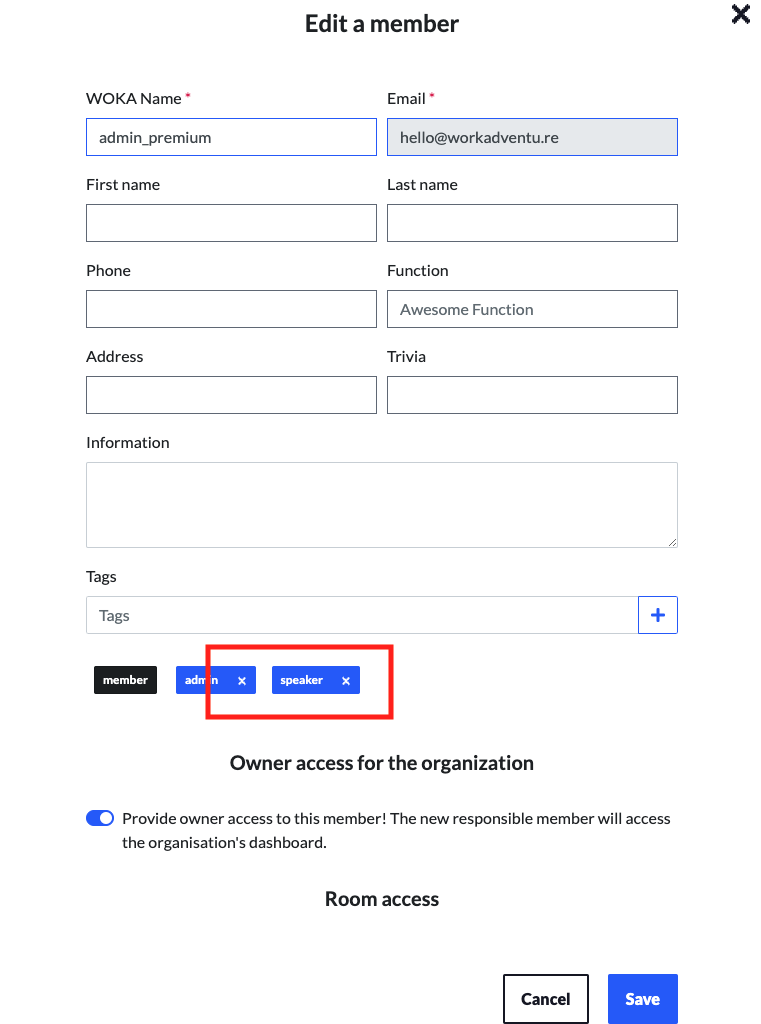Click the close X icon at top right
761x1024 pixels.
[740, 15]
